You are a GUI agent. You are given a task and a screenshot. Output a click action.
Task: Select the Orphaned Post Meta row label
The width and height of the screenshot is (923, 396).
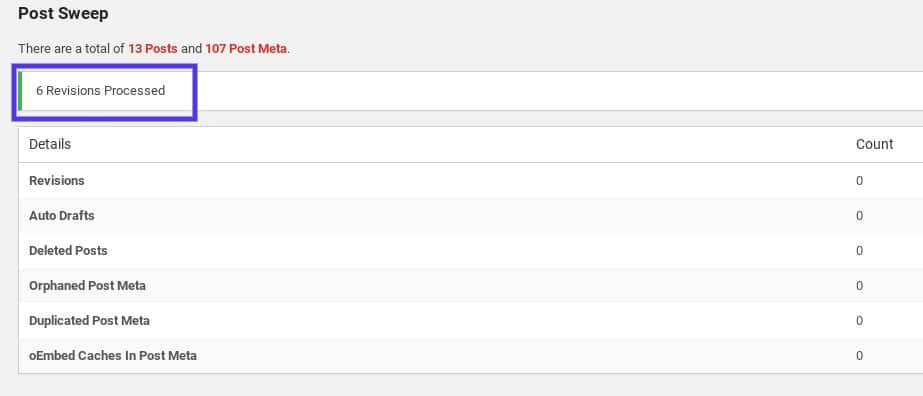coord(87,285)
